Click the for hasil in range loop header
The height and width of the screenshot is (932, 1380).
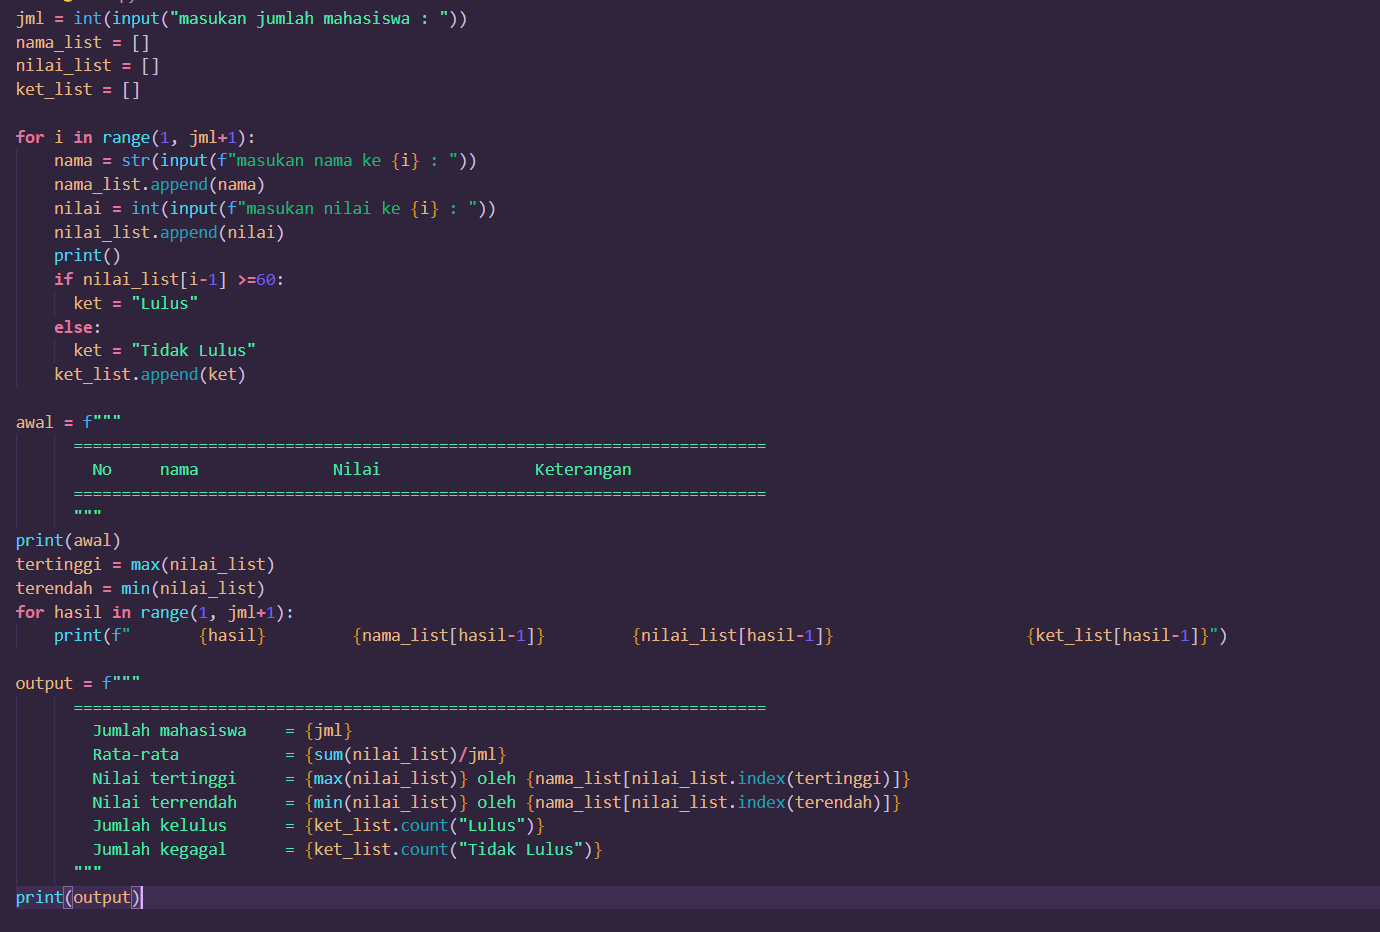tap(150, 611)
